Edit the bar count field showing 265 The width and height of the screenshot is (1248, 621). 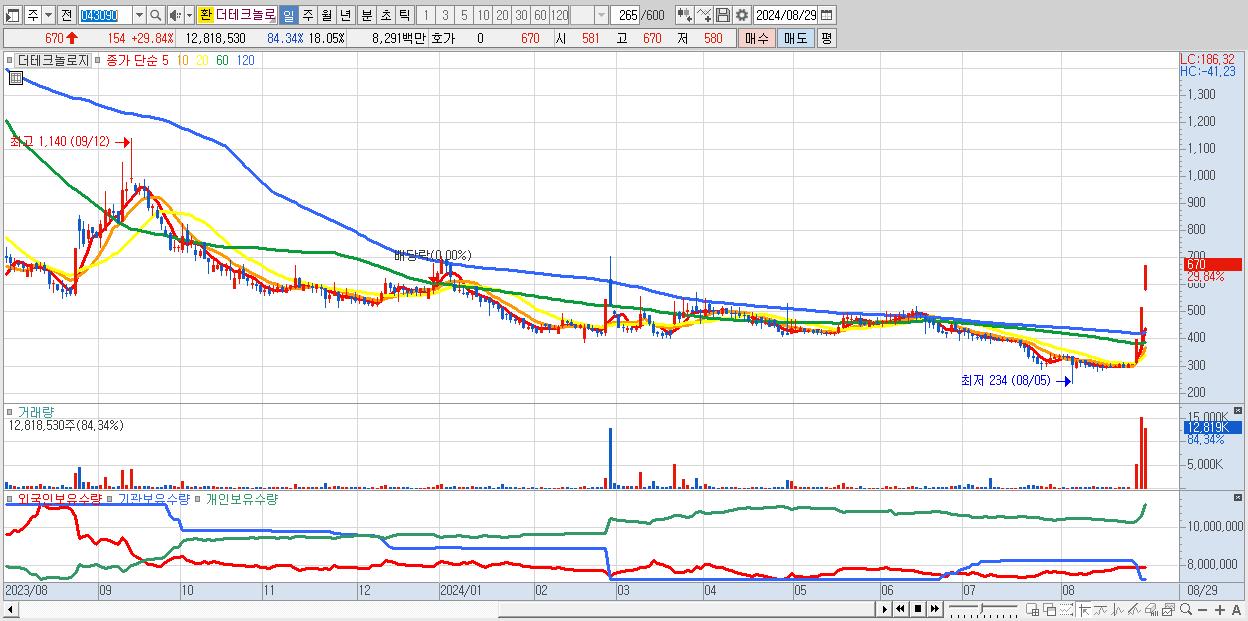627,15
